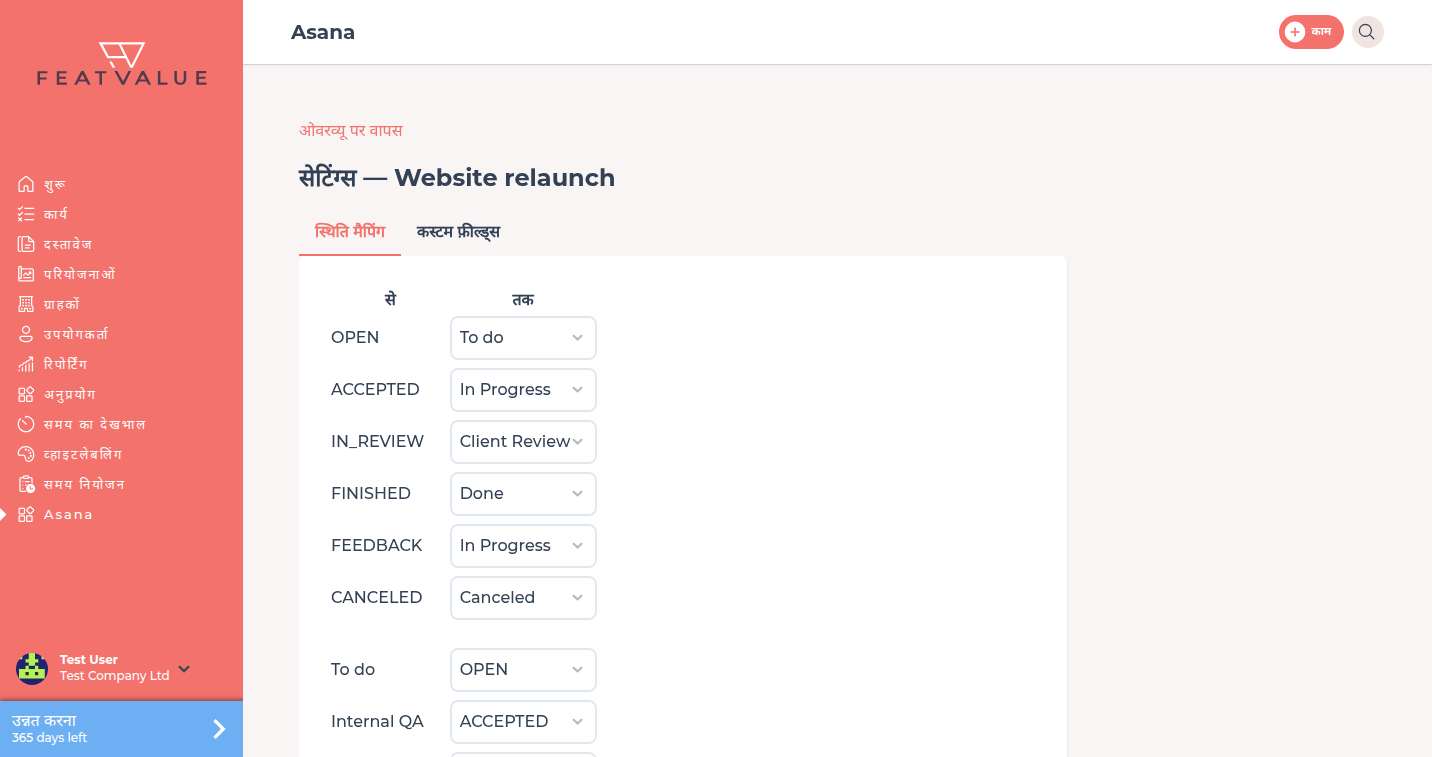
Task: Click the palette icon beside व्हाइटलेबलिंग
Action: [x=26, y=454]
